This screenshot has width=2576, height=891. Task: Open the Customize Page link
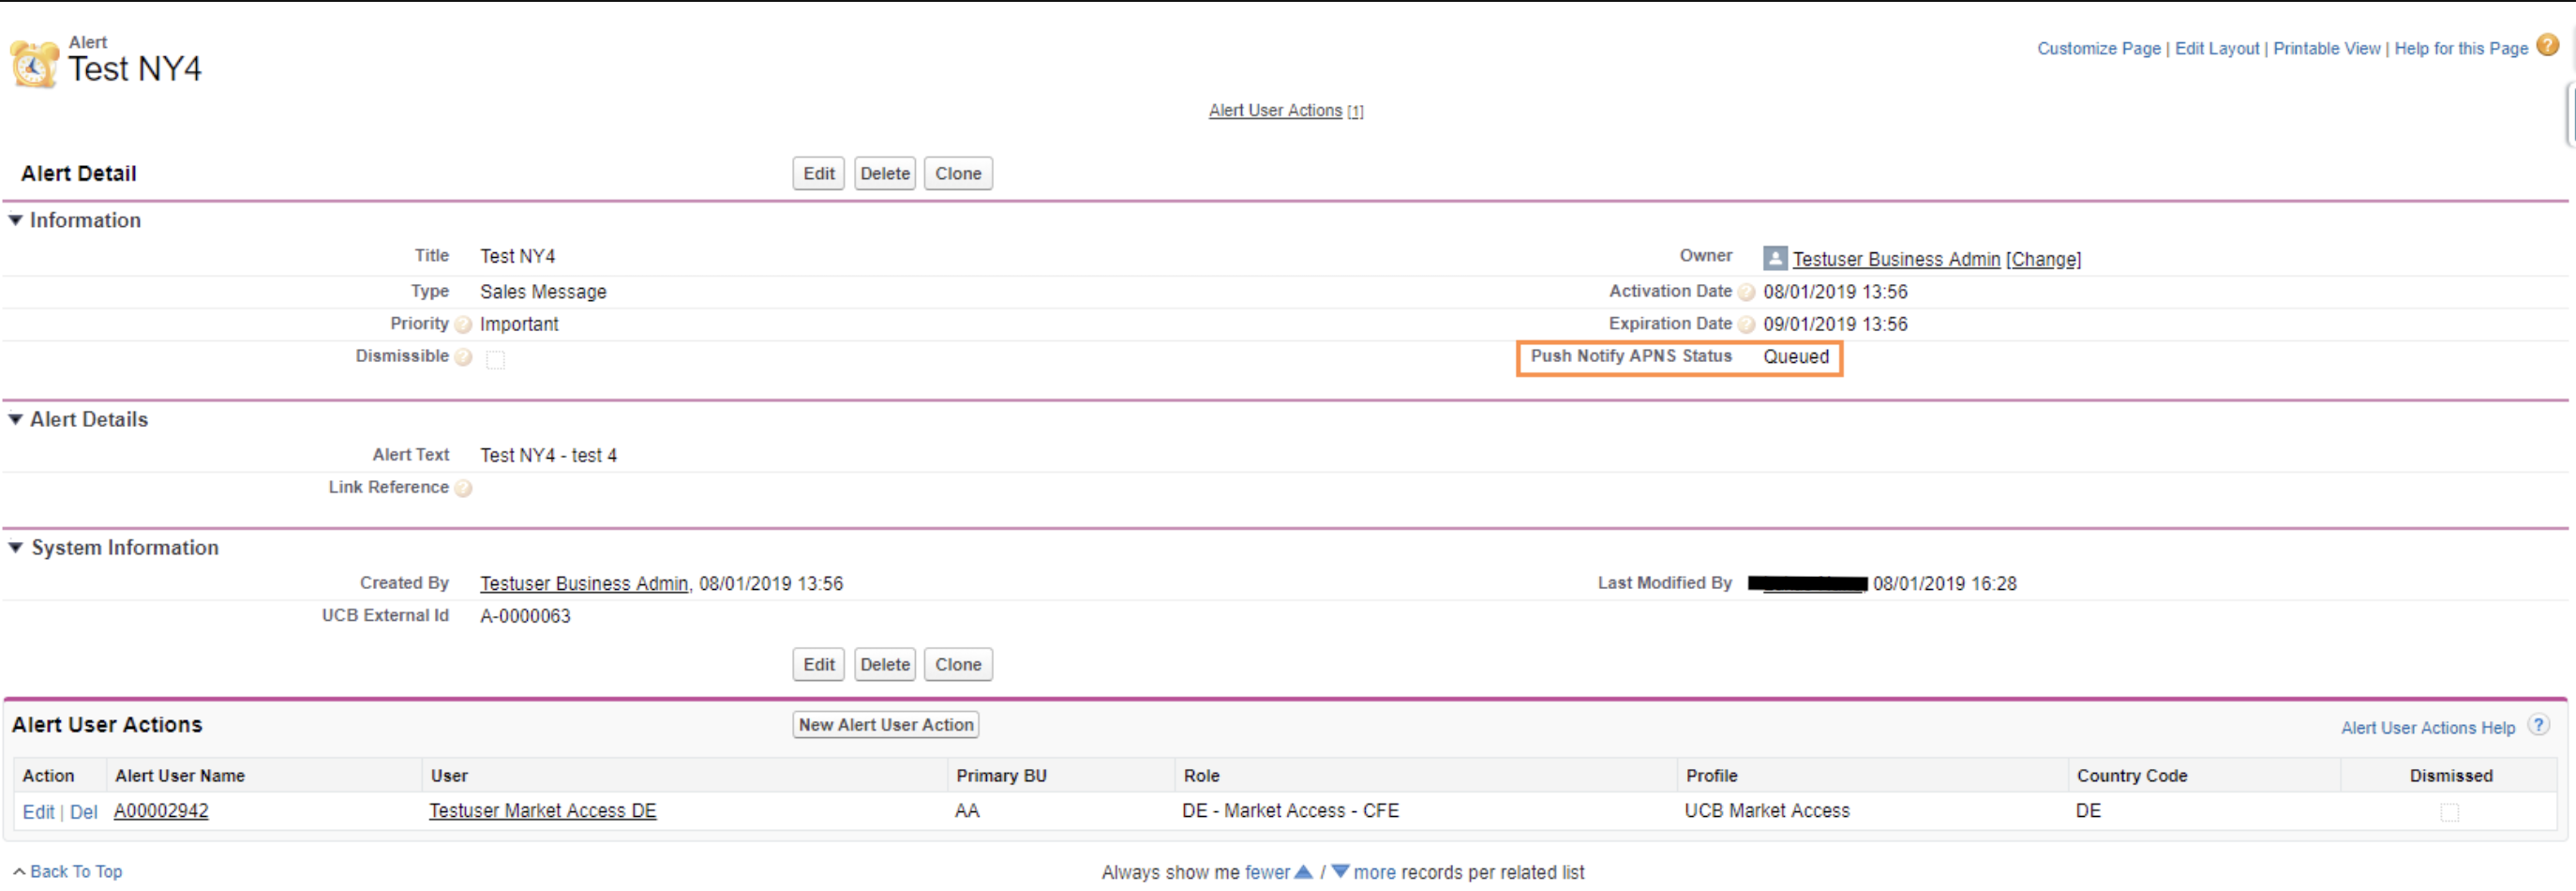pyautogui.click(x=2098, y=48)
